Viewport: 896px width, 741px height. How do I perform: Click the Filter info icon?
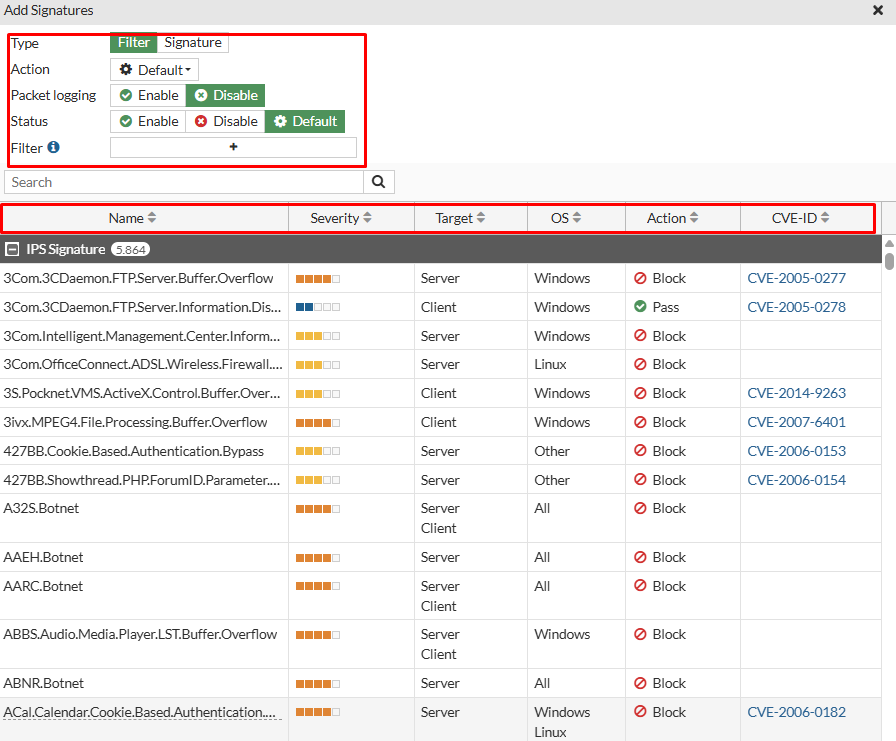tap(53, 147)
